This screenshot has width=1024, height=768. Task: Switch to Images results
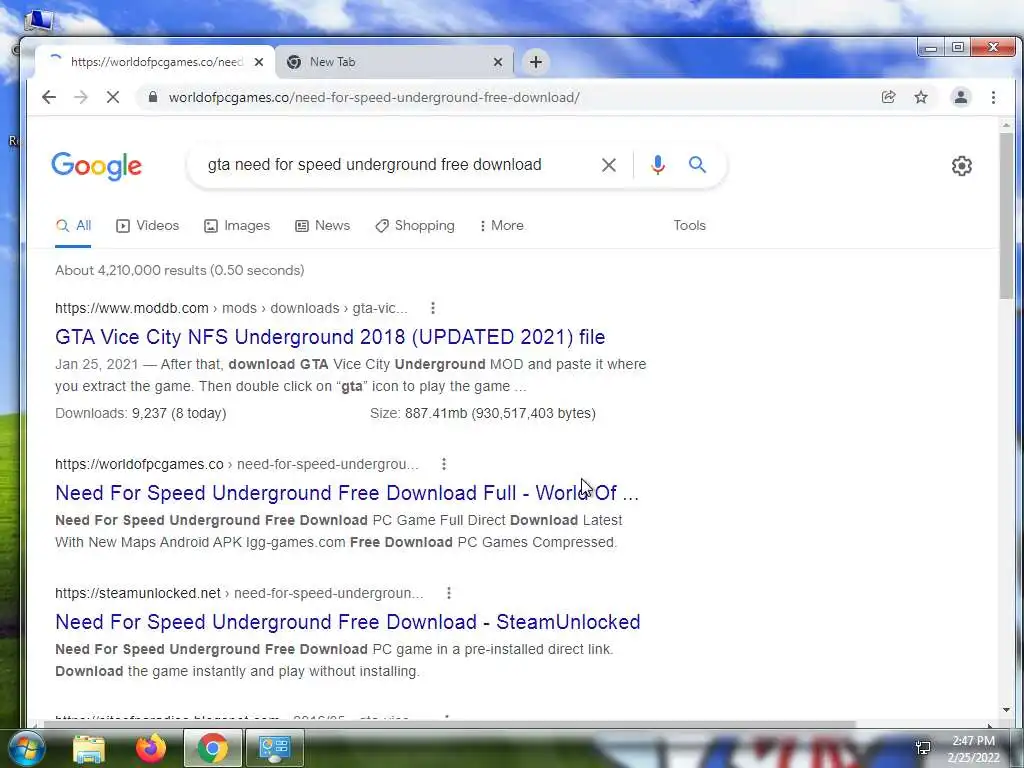coord(237,226)
